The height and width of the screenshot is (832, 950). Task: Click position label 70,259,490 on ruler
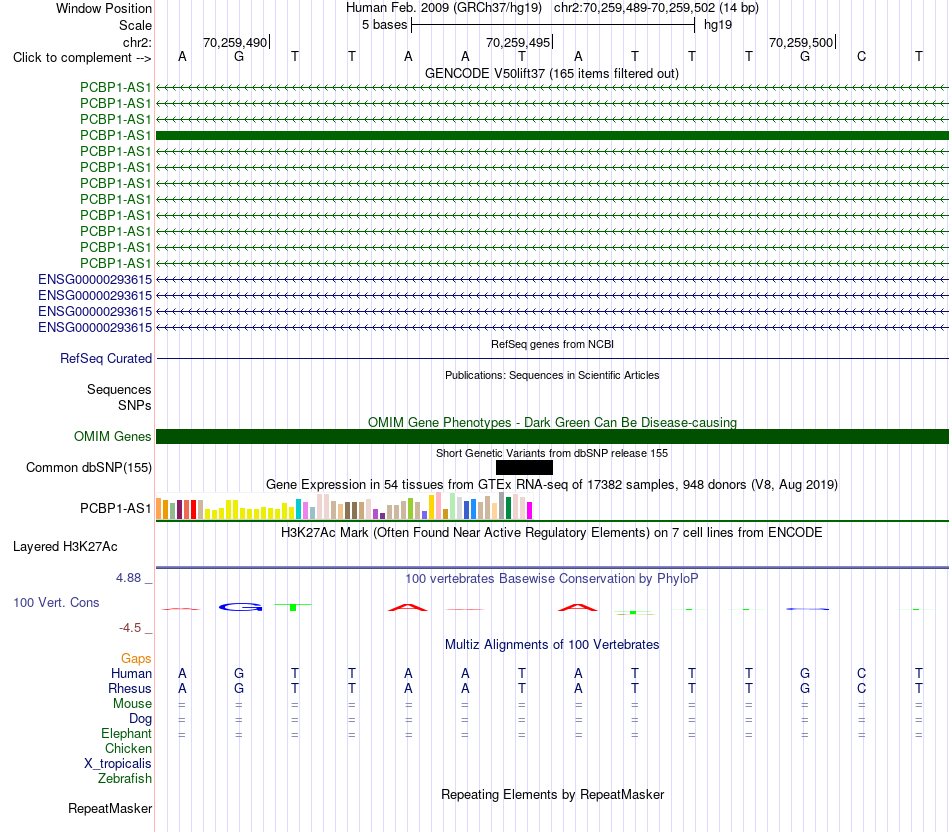click(235, 42)
